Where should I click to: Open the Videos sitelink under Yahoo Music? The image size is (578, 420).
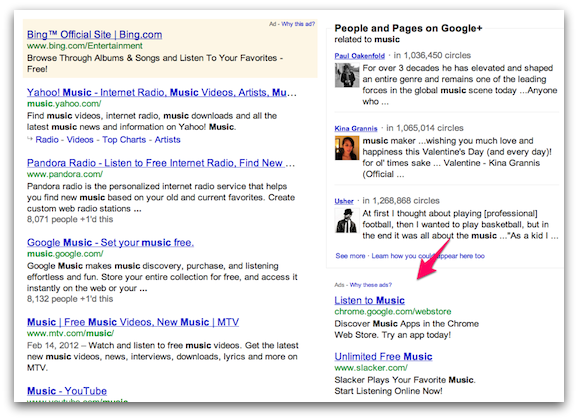[x=80, y=140]
